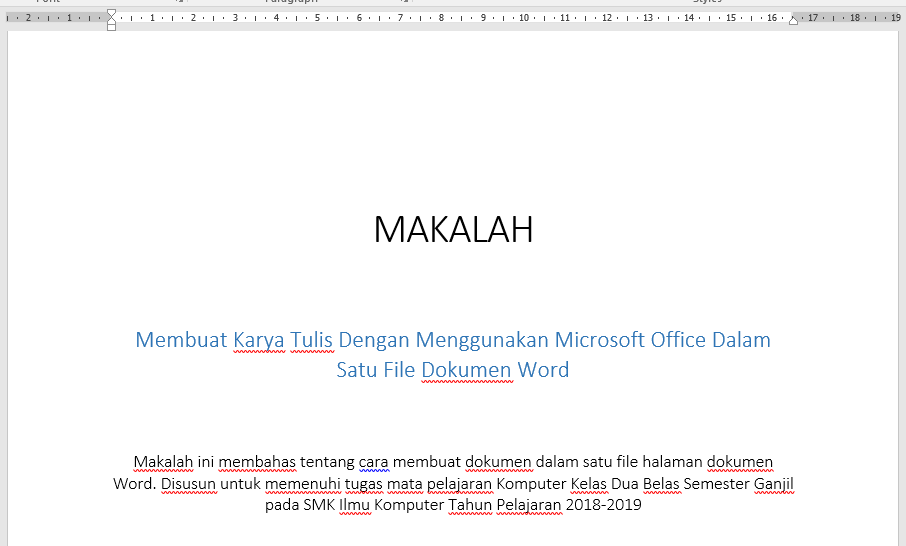
Task: Click the word "Belas" in the paragraph
Action: 661,484
